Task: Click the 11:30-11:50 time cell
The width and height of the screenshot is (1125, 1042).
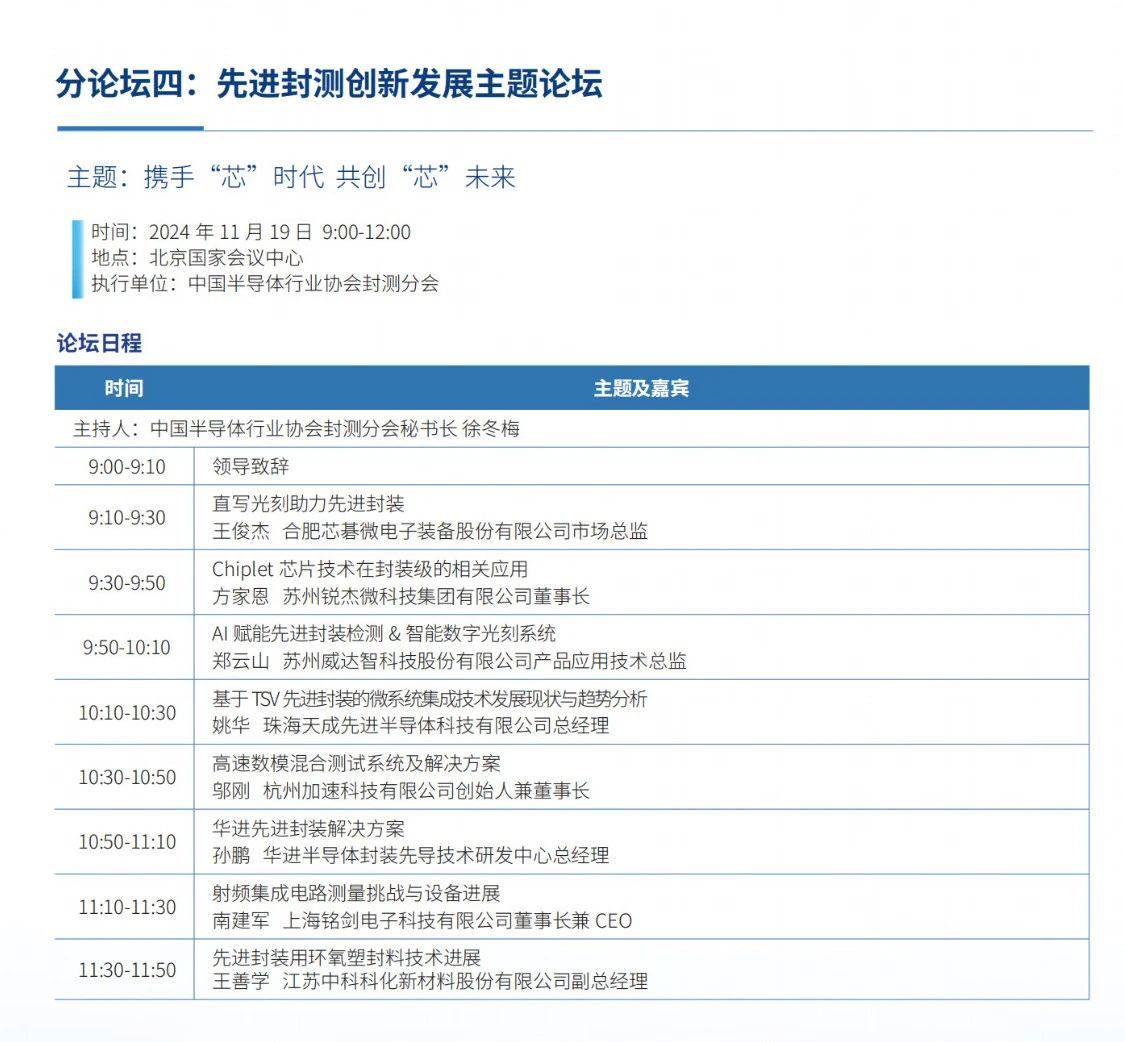Action: [x=126, y=970]
